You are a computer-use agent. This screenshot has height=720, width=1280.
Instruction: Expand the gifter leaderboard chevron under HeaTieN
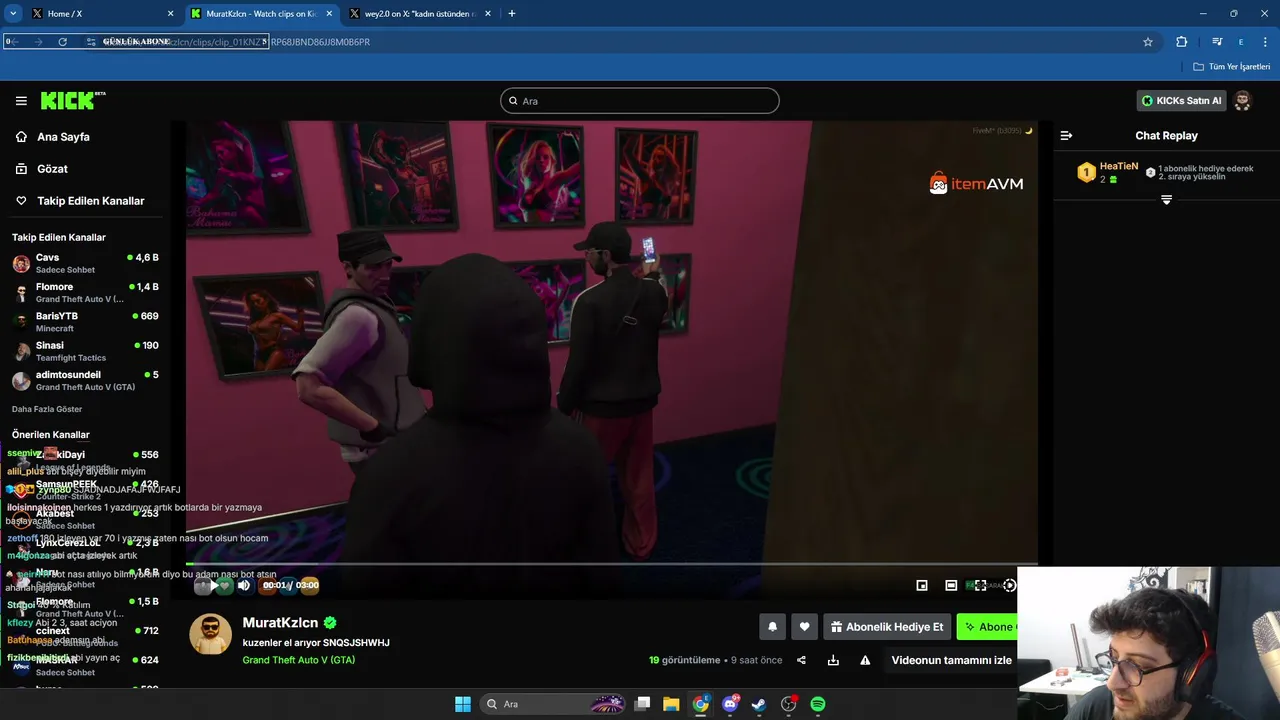(x=1166, y=200)
